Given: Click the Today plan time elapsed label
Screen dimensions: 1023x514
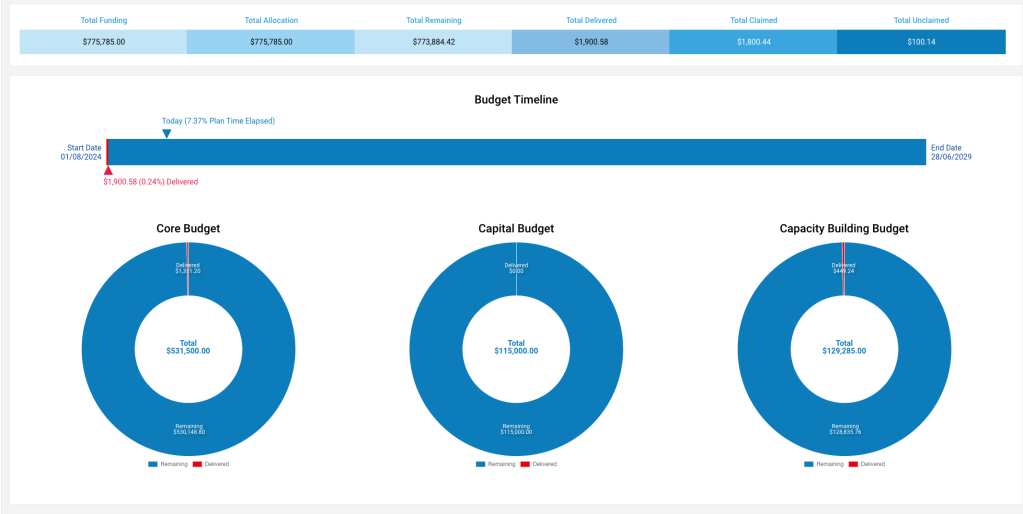Looking at the screenshot, I should point(218,121).
